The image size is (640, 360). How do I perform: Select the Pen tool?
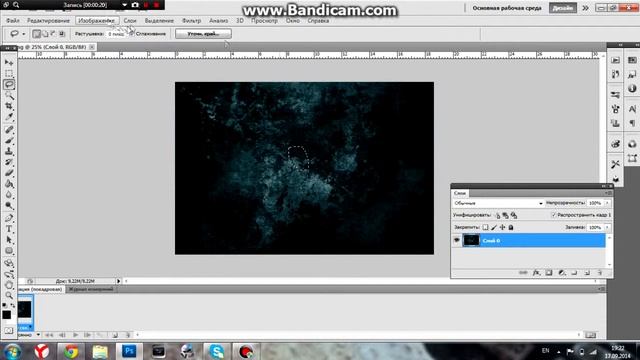pyautogui.click(x=9, y=218)
